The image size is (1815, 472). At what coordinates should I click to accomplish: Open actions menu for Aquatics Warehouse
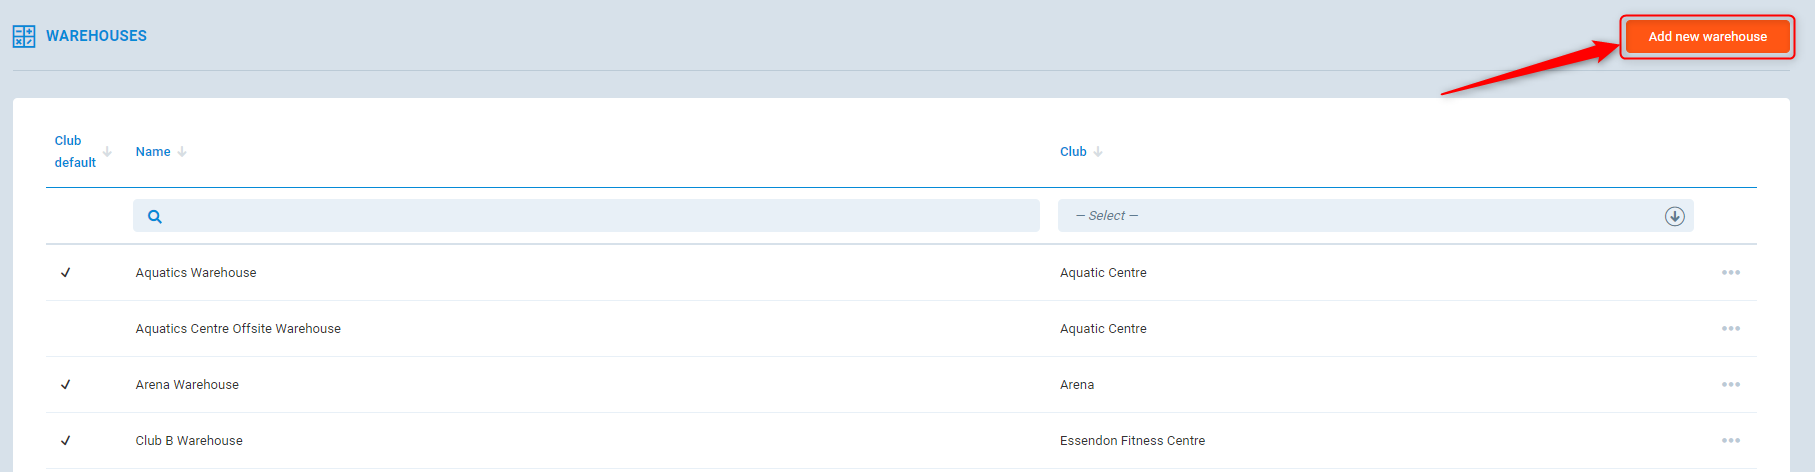(1730, 273)
